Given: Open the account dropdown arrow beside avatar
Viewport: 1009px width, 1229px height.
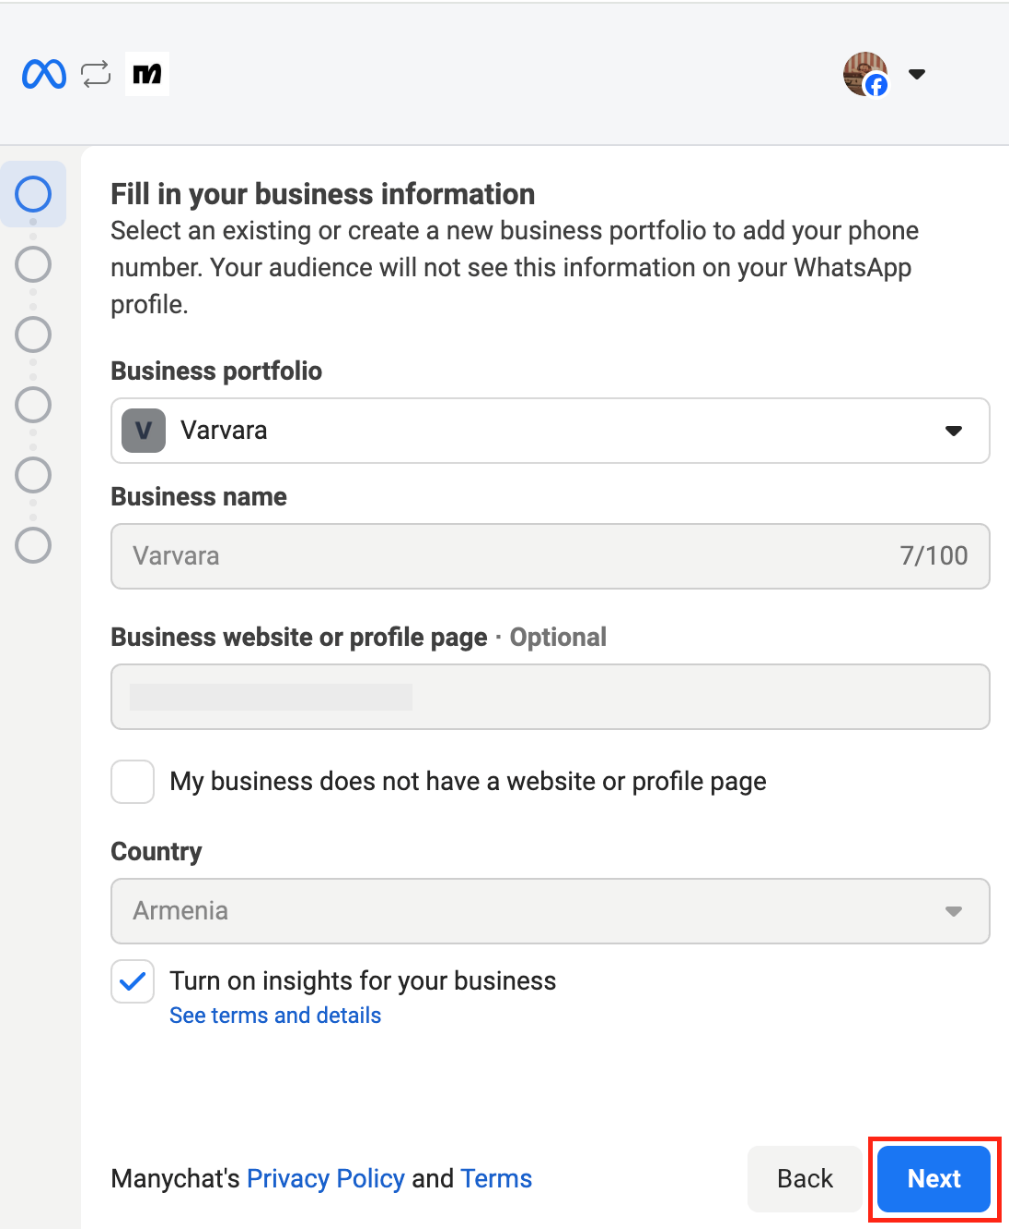Looking at the screenshot, I should [x=916, y=74].
